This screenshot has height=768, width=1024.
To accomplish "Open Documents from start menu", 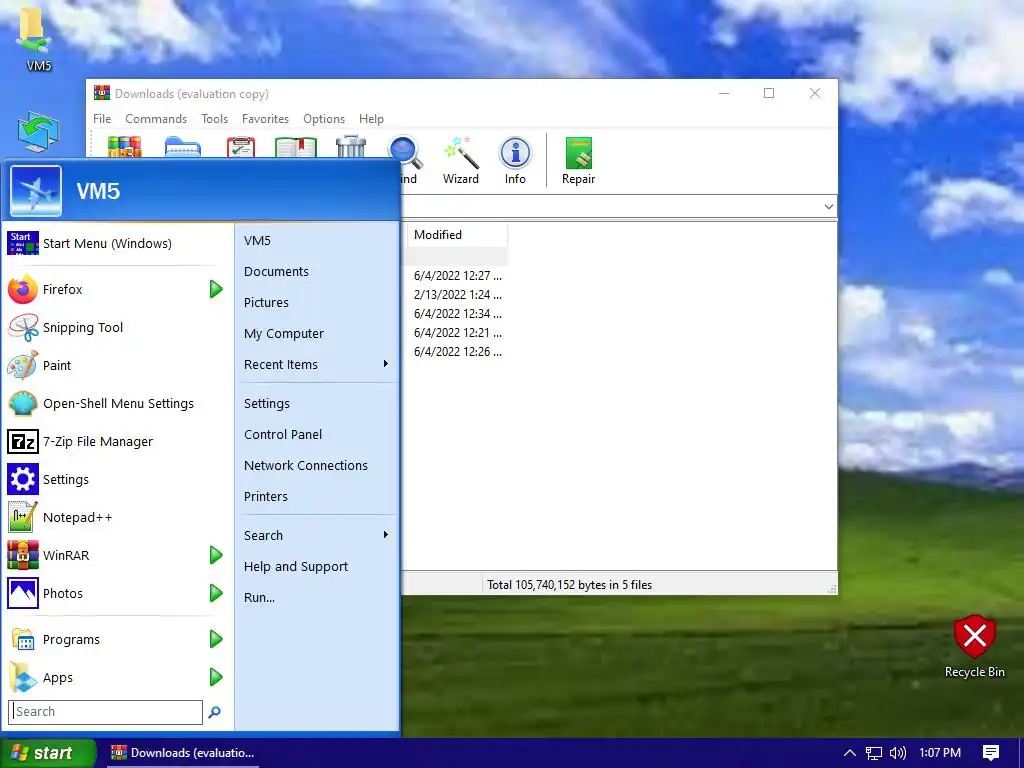I will [x=276, y=272].
